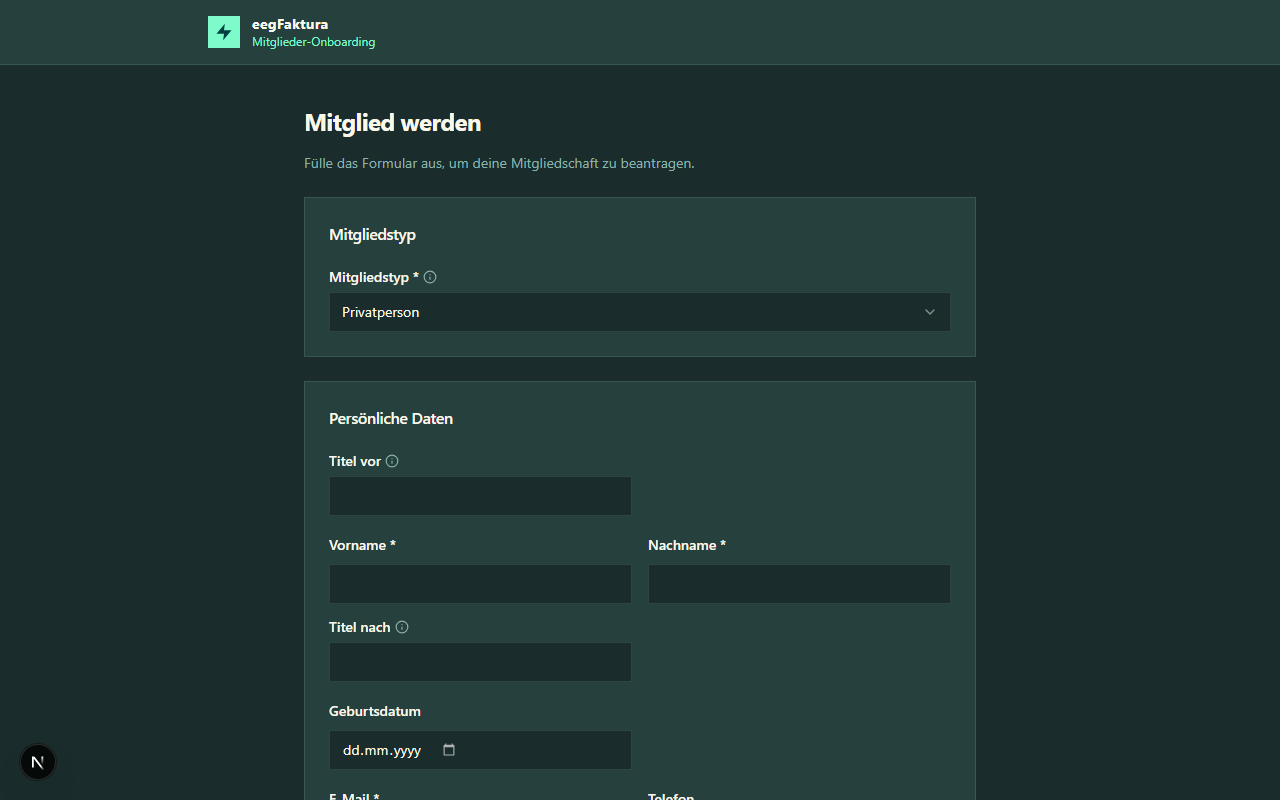Click the 'Fülle das Formular aus' description text

click(499, 163)
